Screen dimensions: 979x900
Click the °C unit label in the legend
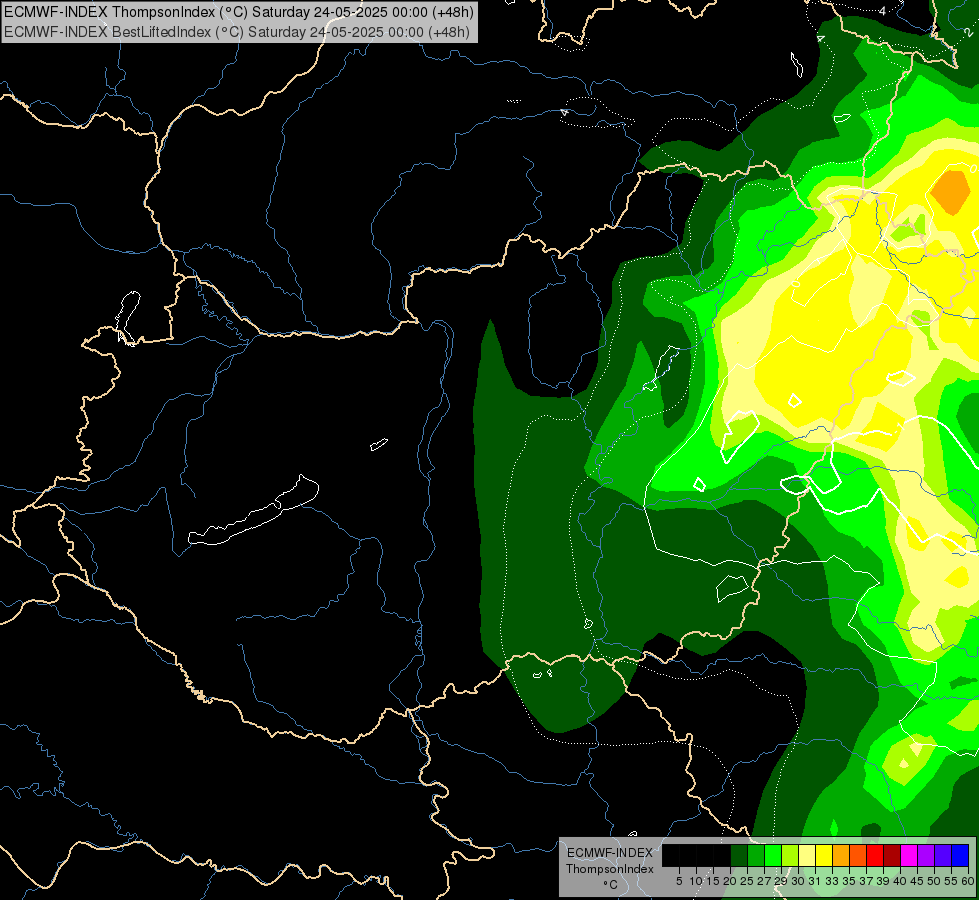tap(611, 885)
